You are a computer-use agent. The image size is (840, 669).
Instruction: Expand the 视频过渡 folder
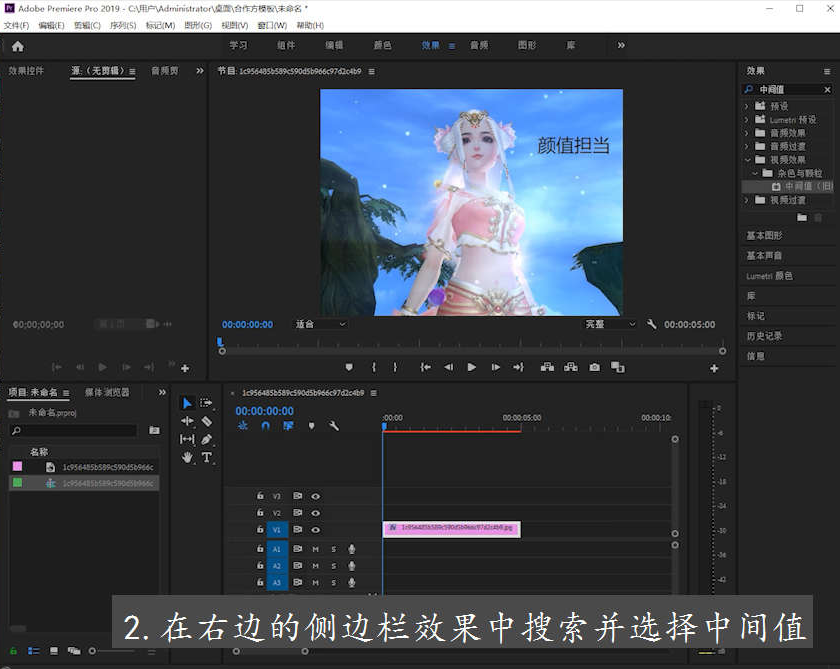pyautogui.click(x=747, y=200)
